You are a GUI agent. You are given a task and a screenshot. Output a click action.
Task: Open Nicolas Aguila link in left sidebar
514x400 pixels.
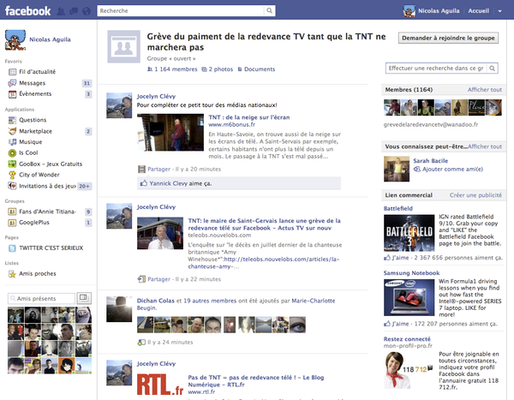click(50, 39)
